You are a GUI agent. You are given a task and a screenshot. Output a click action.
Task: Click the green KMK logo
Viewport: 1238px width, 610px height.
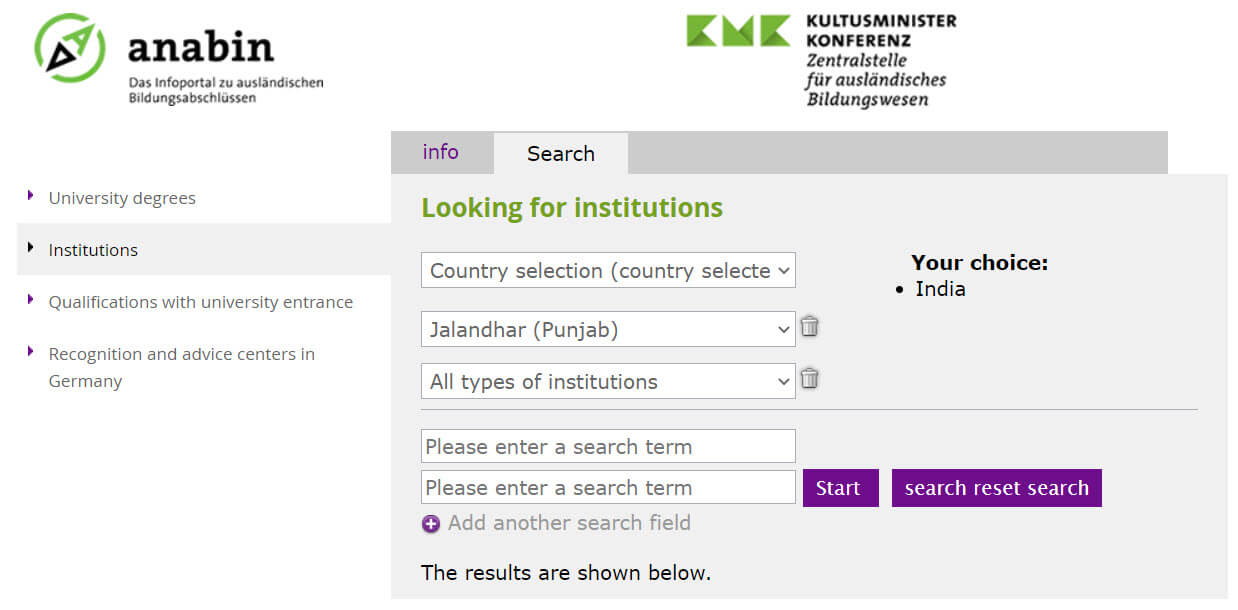[x=738, y=30]
